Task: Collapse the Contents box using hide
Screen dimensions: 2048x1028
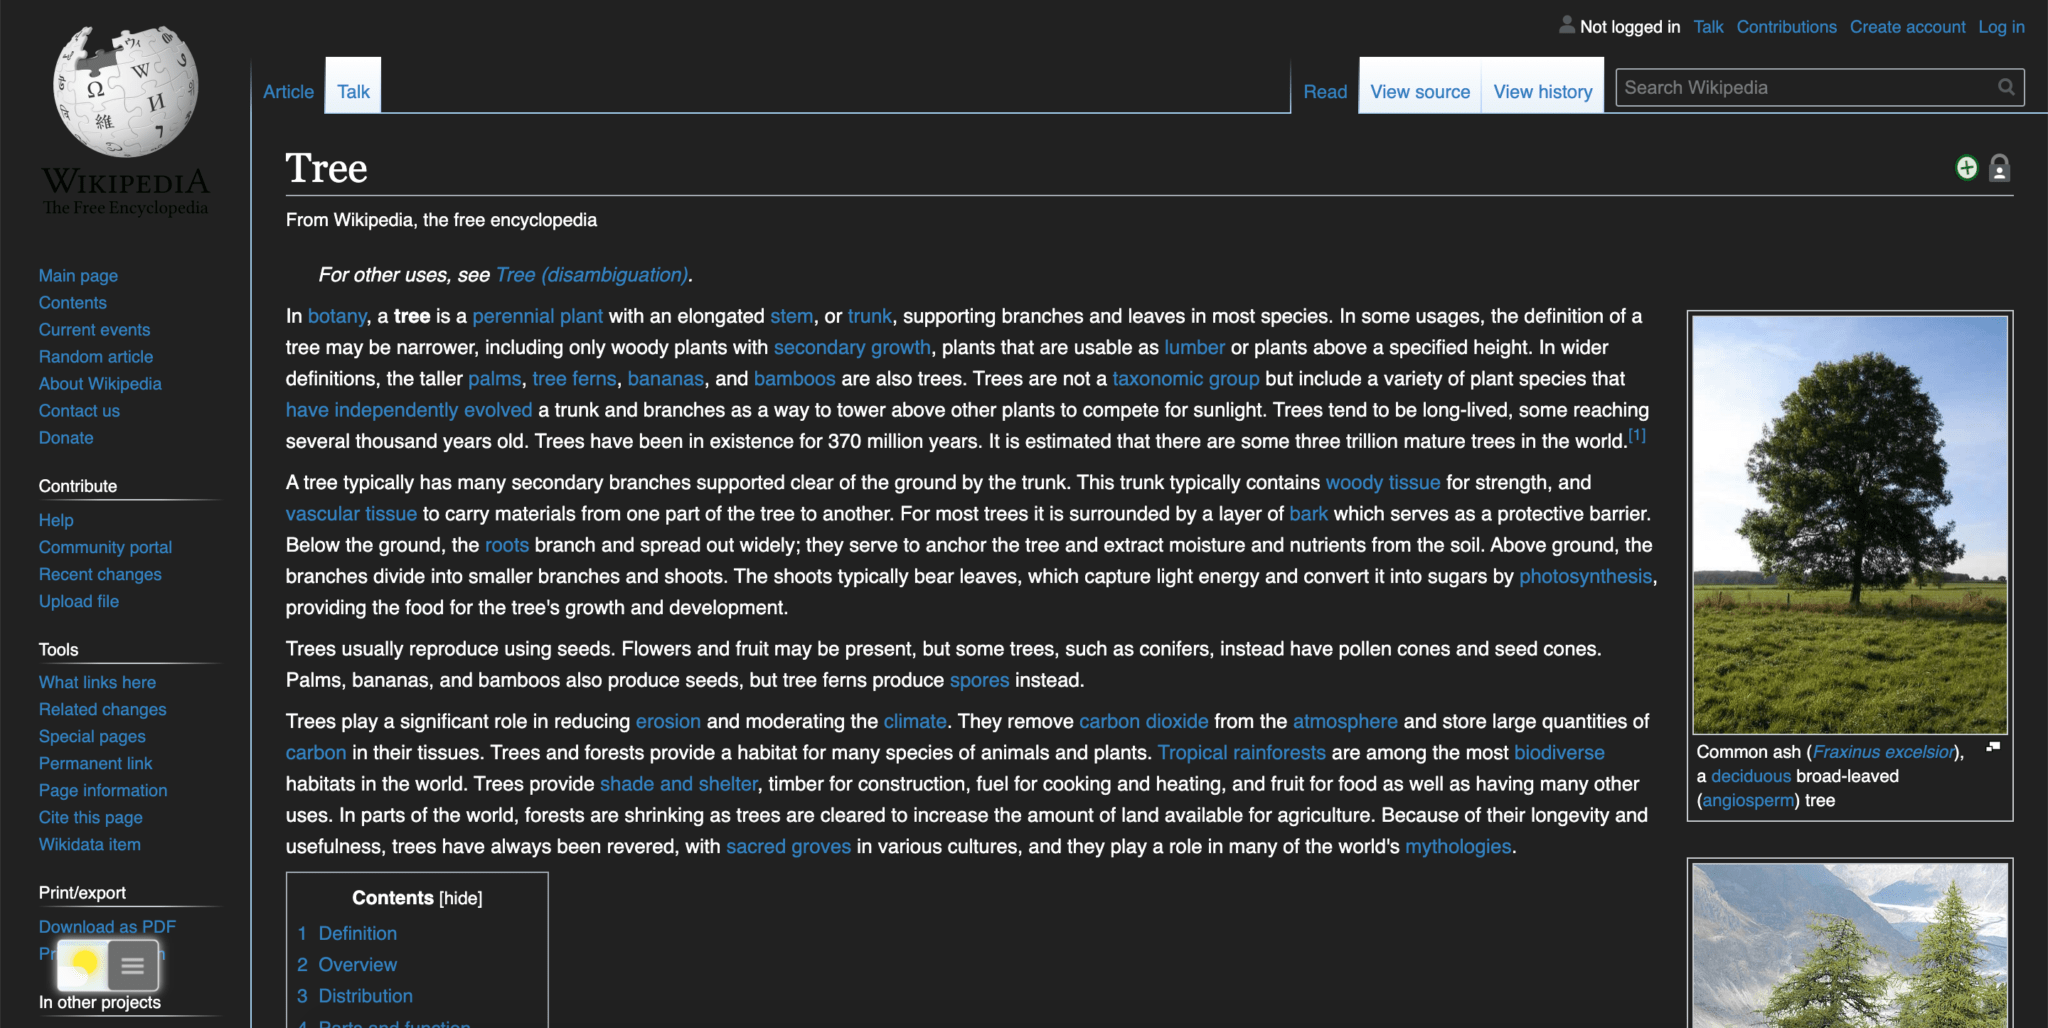Action: [462, 898]
